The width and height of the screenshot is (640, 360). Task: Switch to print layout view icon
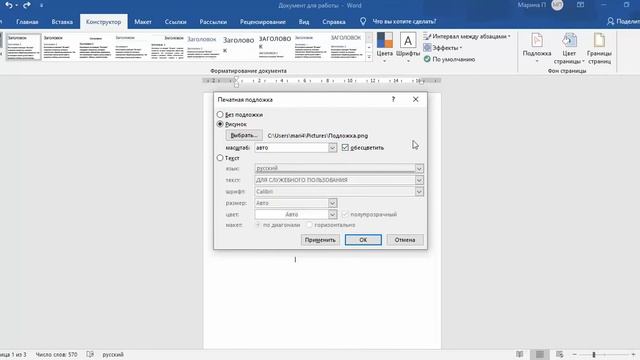point(540,354)
